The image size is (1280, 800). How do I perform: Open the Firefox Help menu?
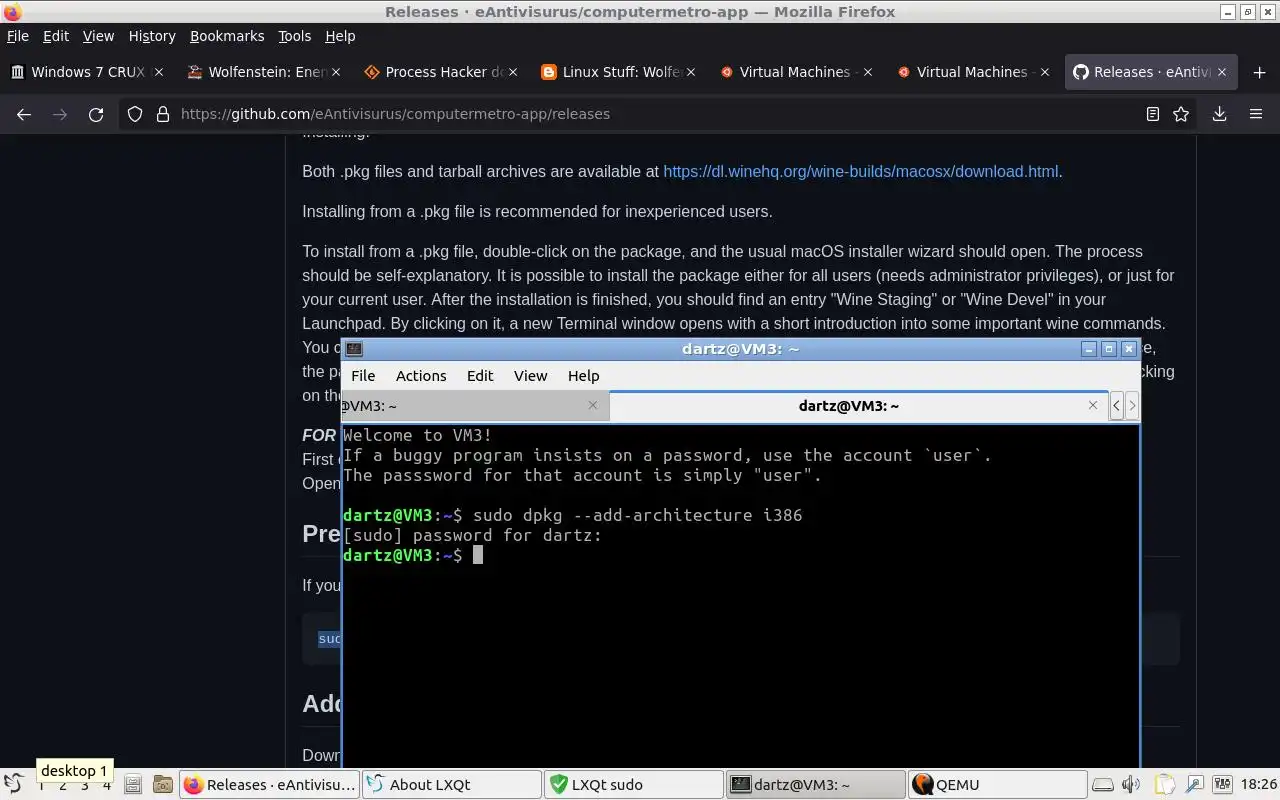tap(340, 36)
